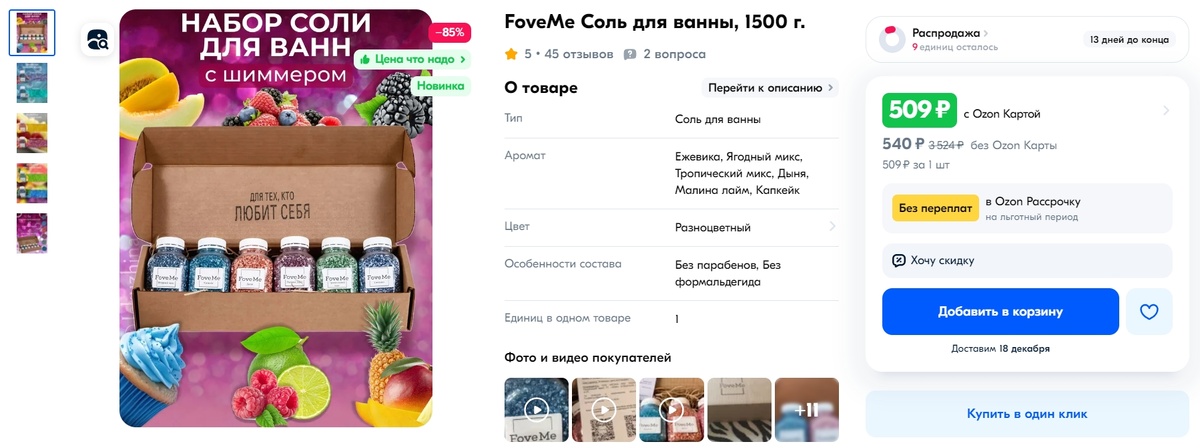Click the similar image search icon
The width and height of the screenshot is (1200, 448).
(98, 39)
